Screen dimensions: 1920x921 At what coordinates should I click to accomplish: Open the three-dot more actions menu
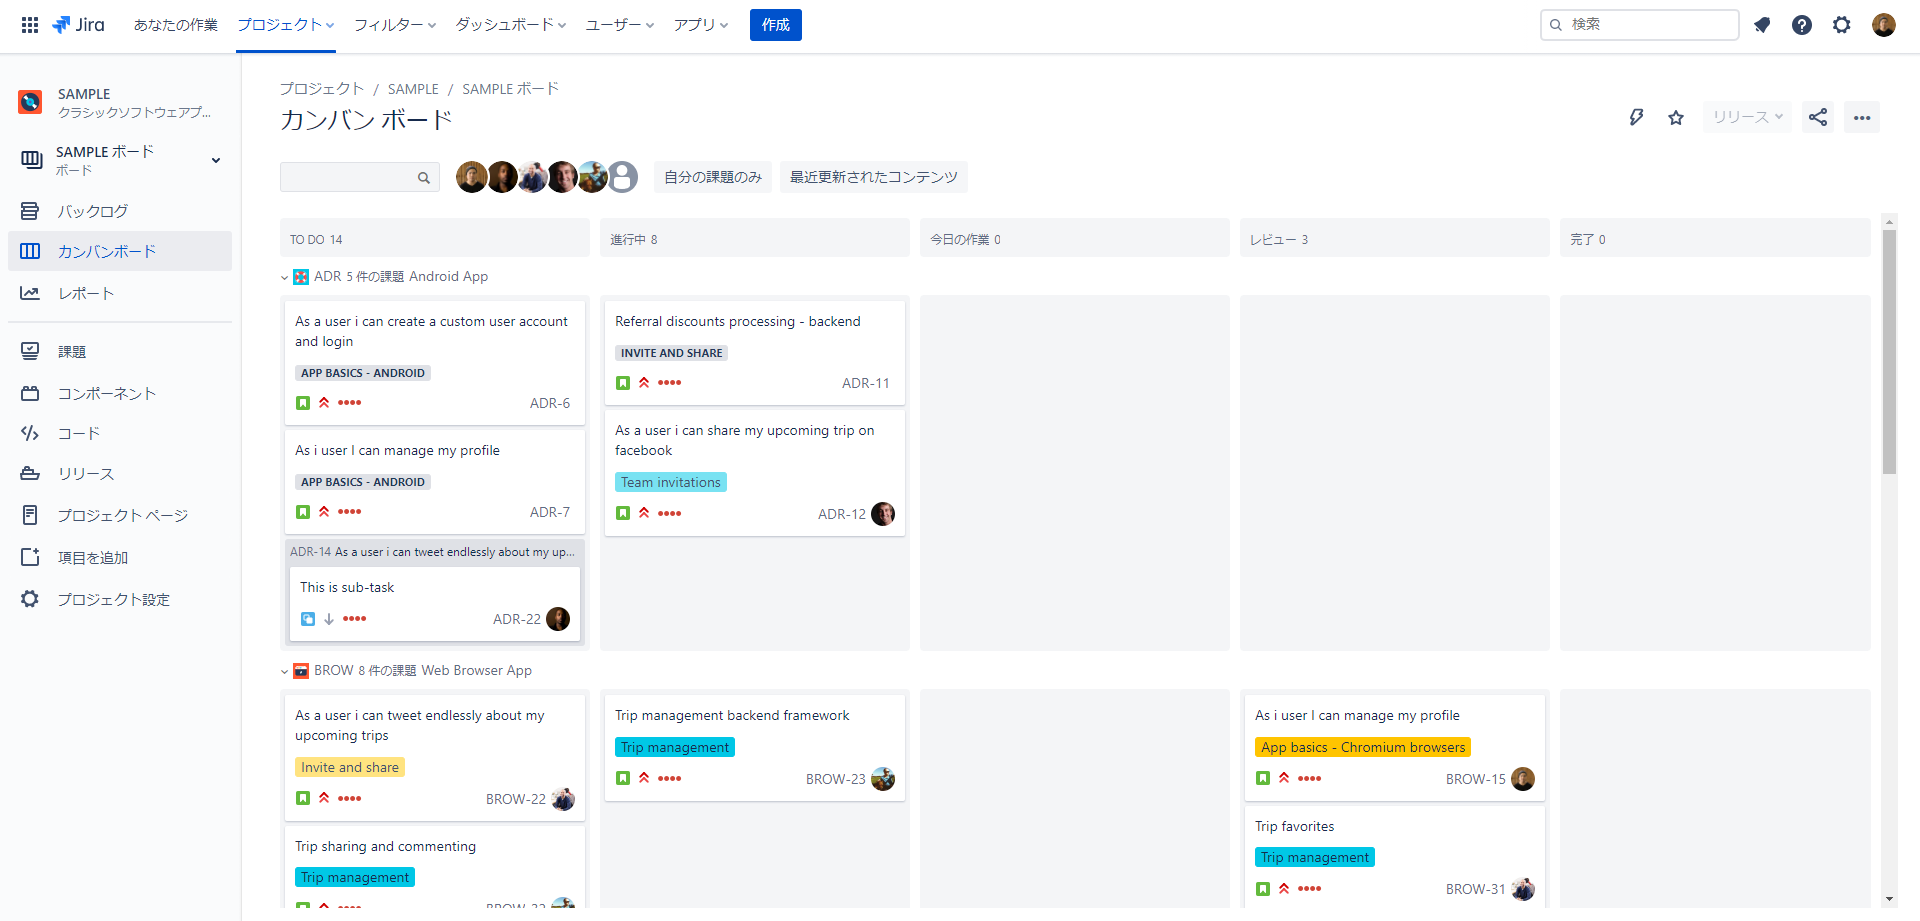pos(1862,117)
